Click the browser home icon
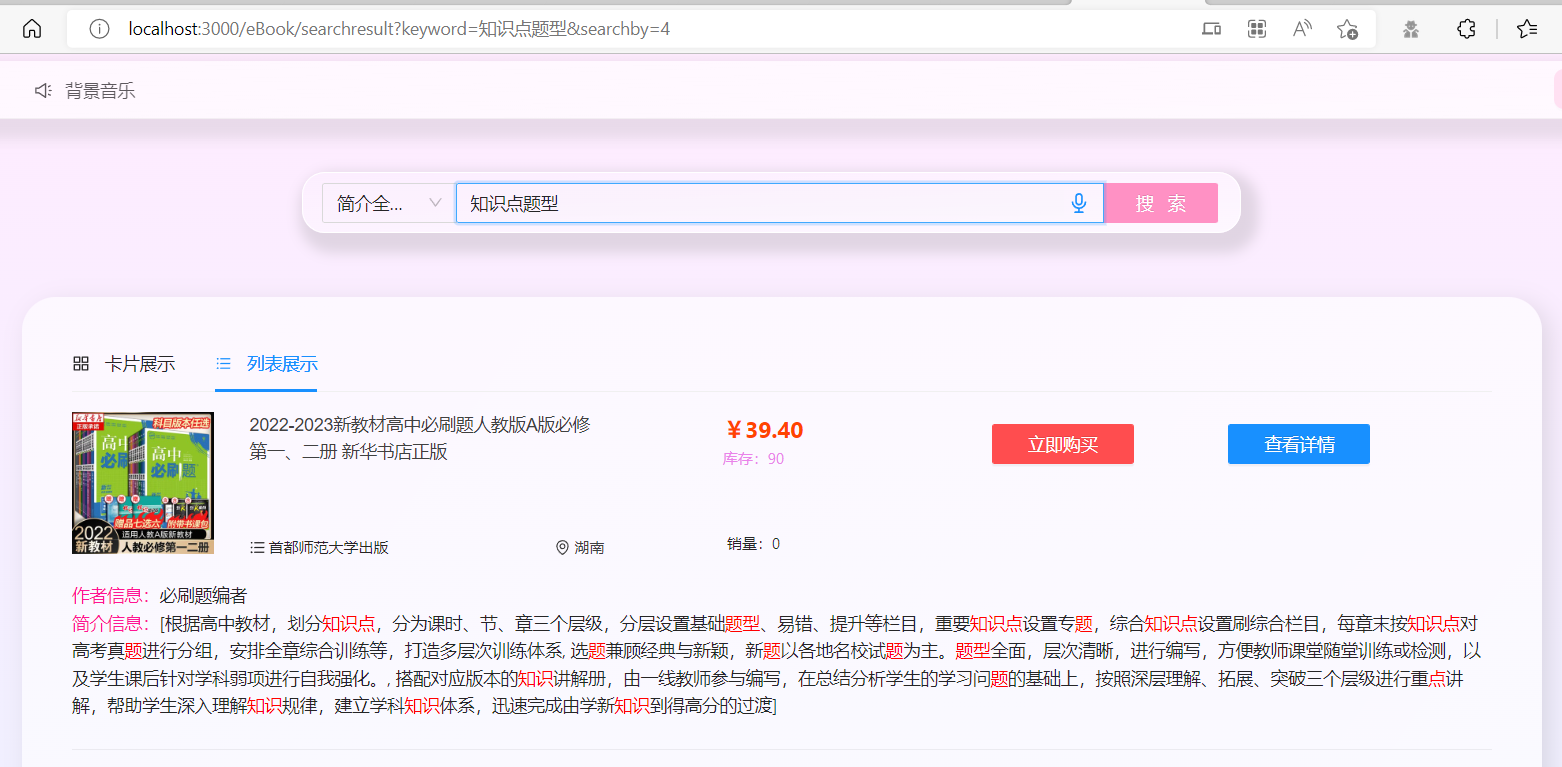Viewport: 1562px width, 767px height. (x=32, y=29)
